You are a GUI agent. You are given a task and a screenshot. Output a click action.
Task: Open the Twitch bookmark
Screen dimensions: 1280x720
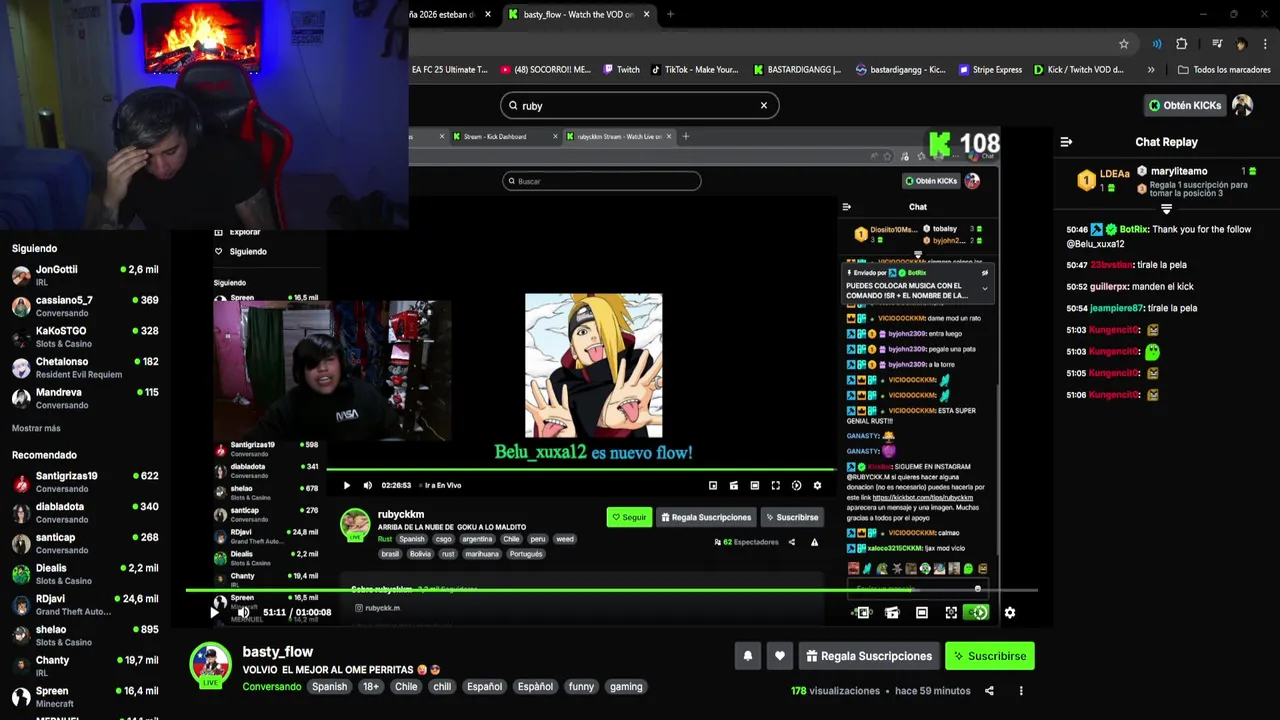coord(621,70)
